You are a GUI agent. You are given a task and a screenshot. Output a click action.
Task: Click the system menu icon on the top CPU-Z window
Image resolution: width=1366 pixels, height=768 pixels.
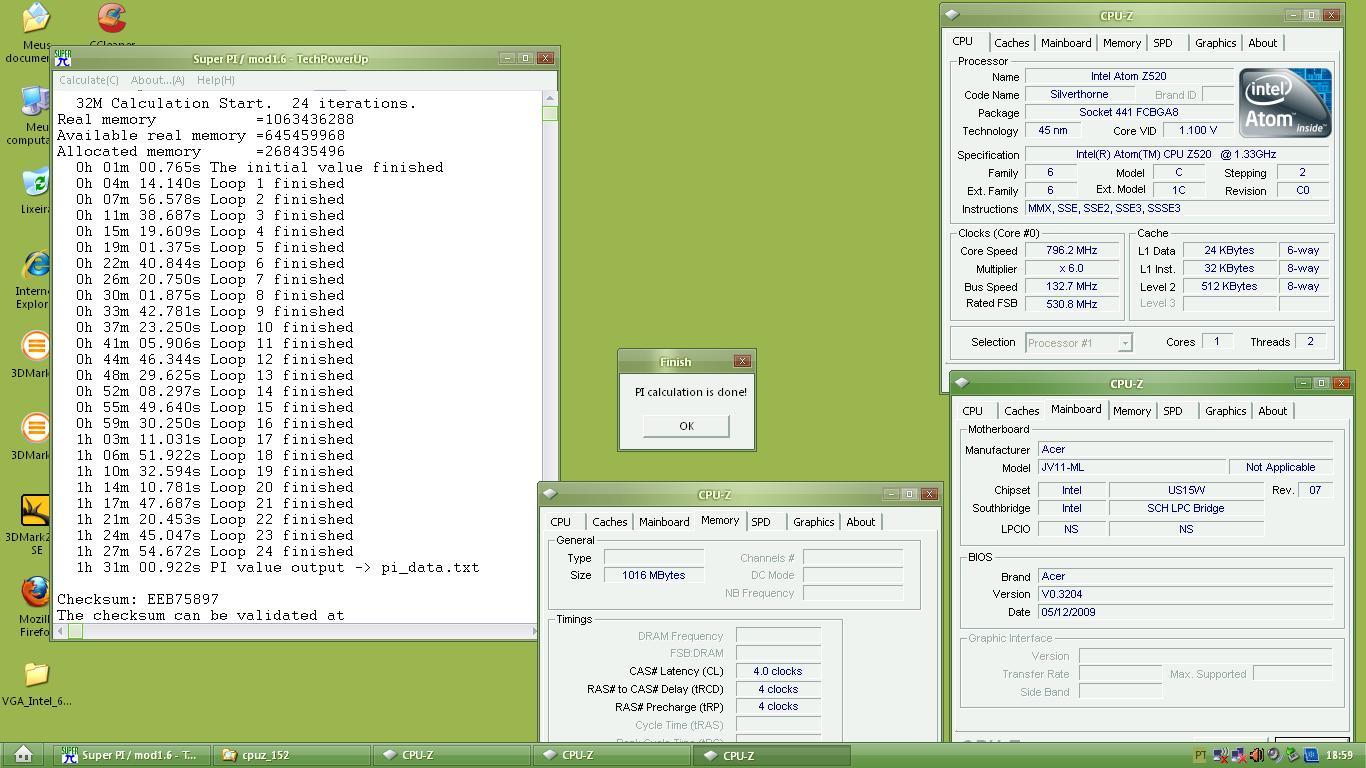tap(951, 15)
